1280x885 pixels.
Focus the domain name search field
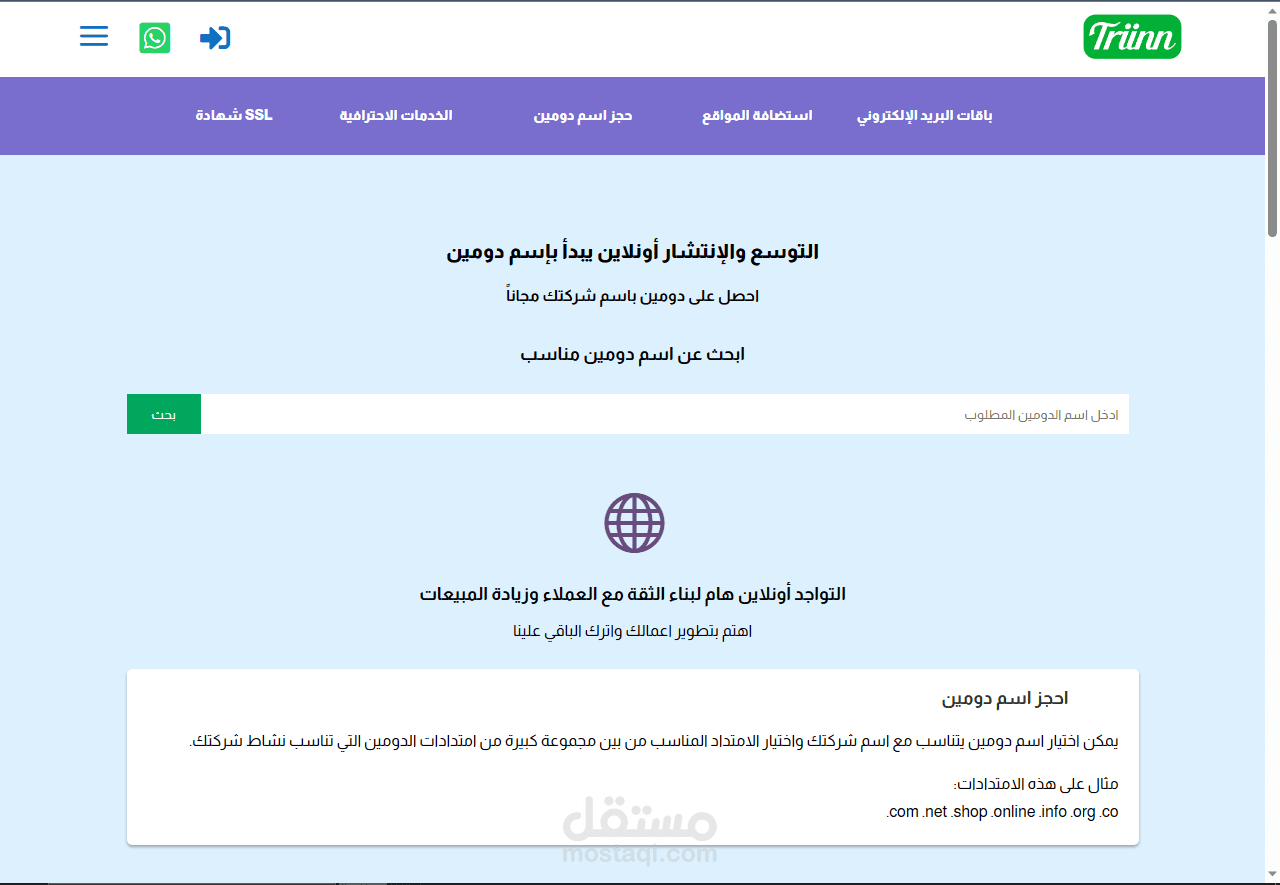tap(665, 414)
